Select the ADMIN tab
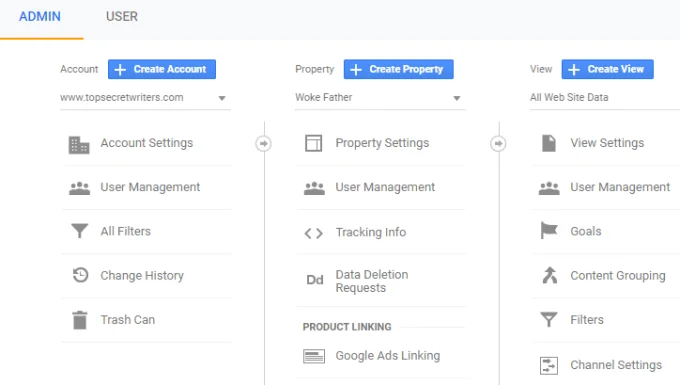680x385 pixels. [40, 16]
